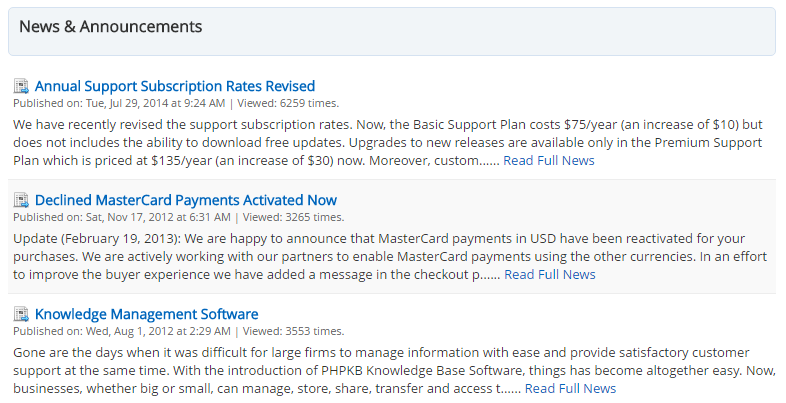This screenshot has height=403, width=786.
Task: Open Declined MasterCard Payments Activated Now article
Action: (x=186, y=200)
